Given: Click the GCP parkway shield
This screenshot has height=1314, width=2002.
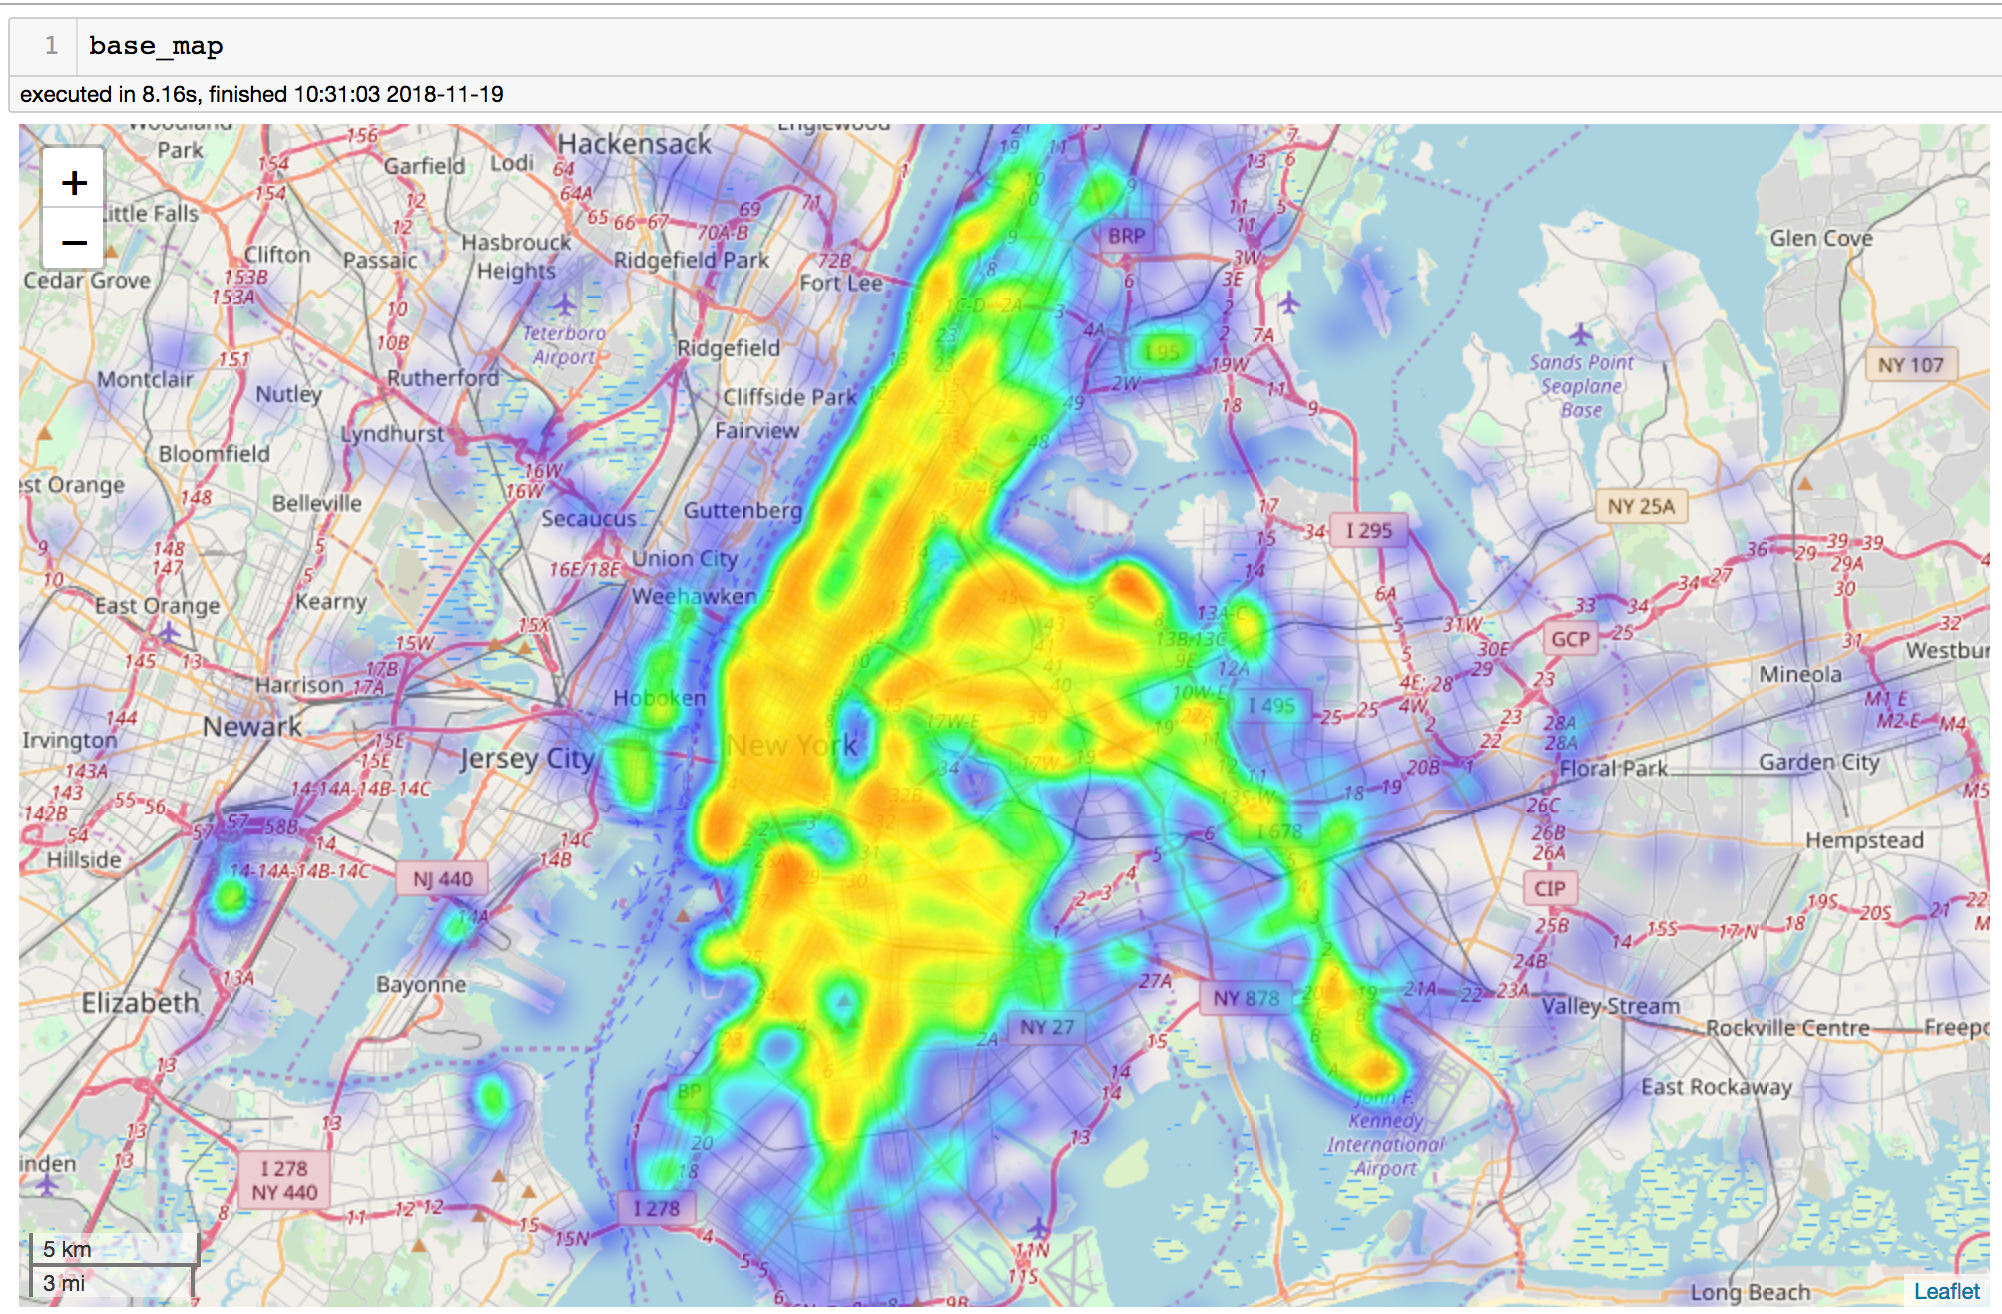Looking at the screenshot, I should pyautogui.click(x=1570, y=639).
